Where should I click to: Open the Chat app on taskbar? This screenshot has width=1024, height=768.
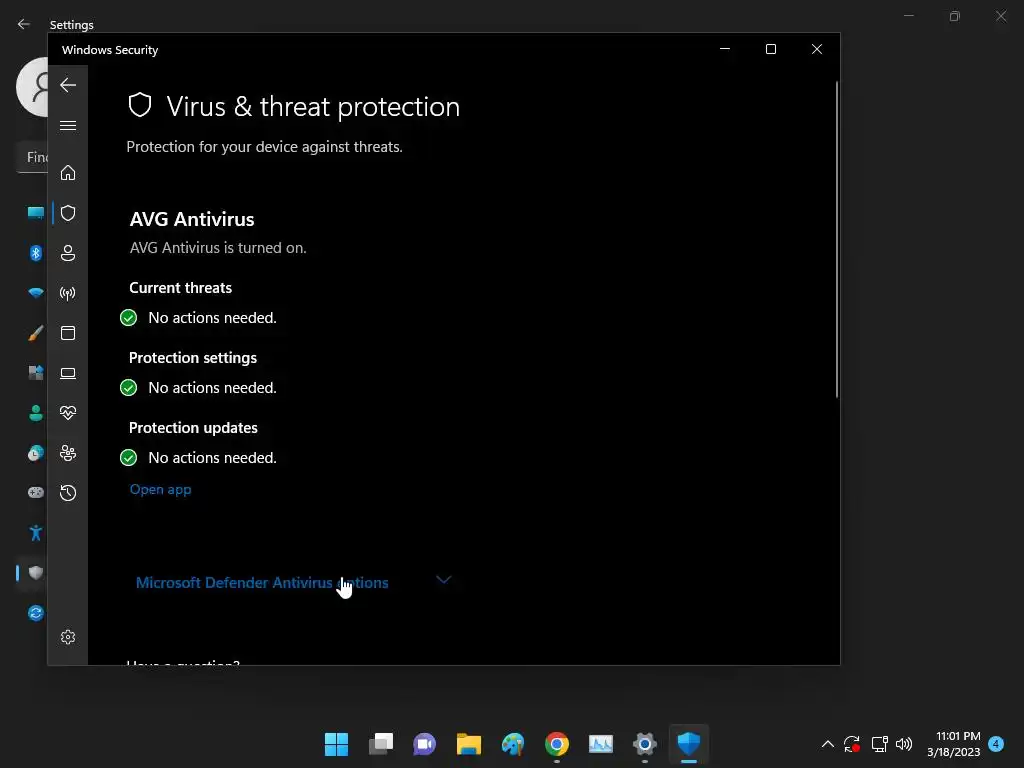point(424,744)
